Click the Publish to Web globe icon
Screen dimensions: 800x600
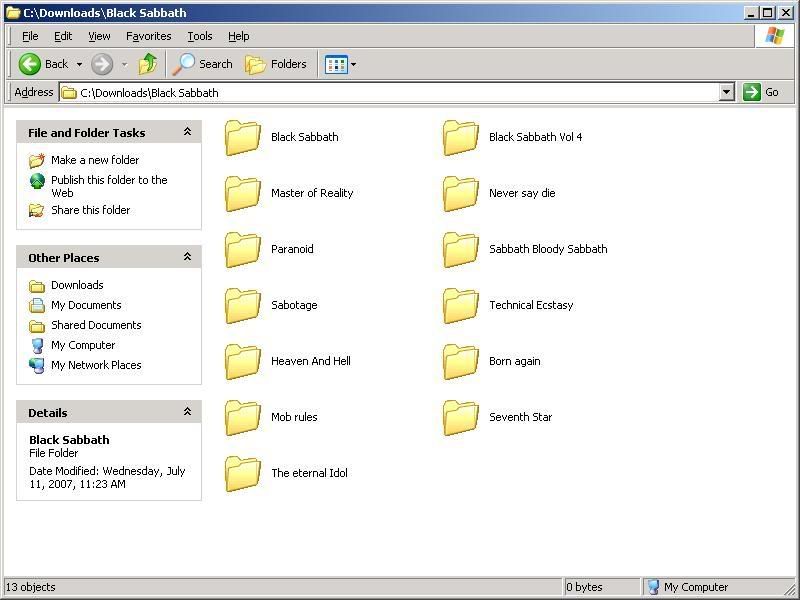(x=37, y=181)
